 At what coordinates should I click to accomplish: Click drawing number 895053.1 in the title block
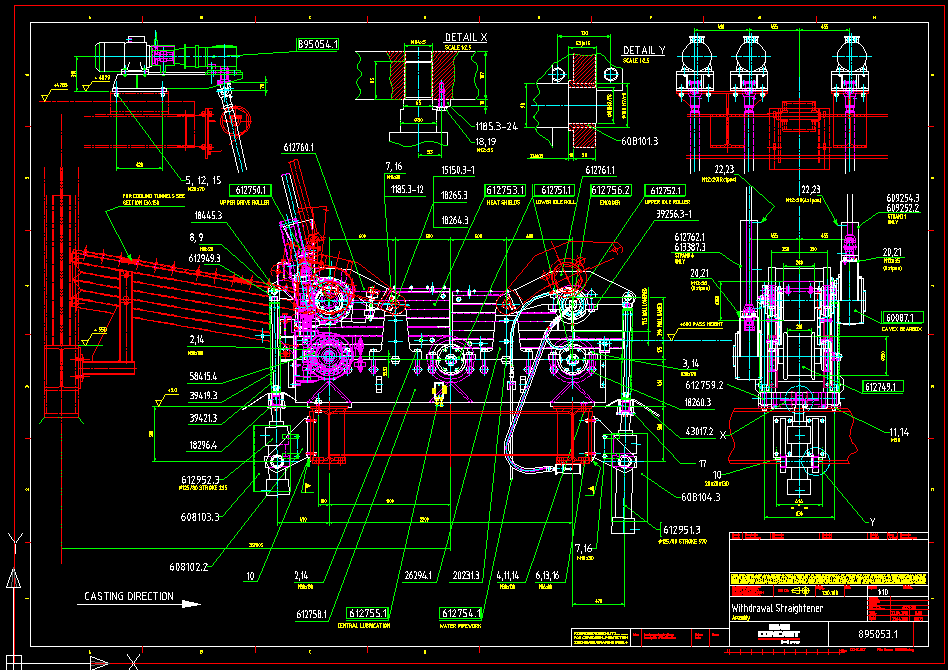(880, 634)
